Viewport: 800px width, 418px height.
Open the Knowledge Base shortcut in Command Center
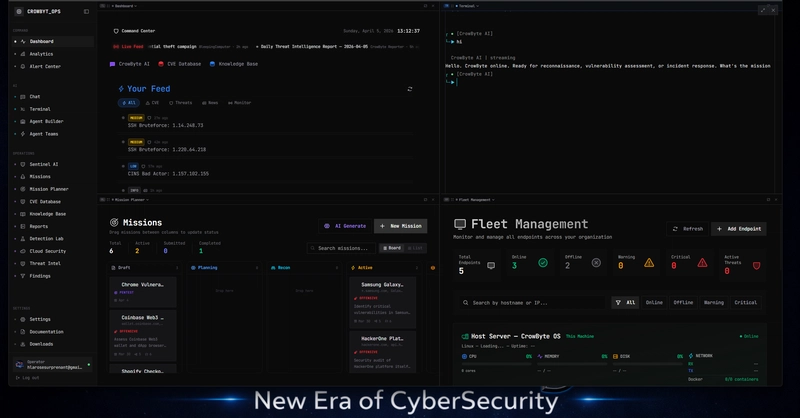pyautogui.click(x=234, y=64)
